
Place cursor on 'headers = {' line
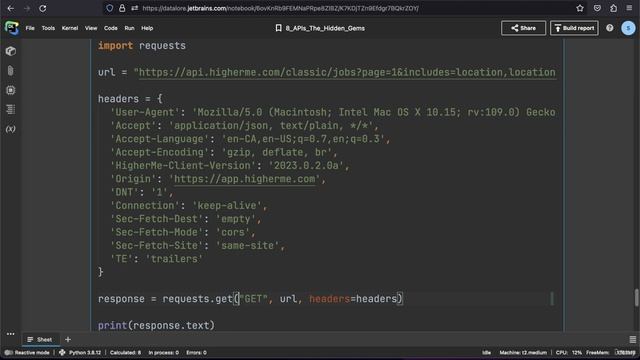[130, 99]
